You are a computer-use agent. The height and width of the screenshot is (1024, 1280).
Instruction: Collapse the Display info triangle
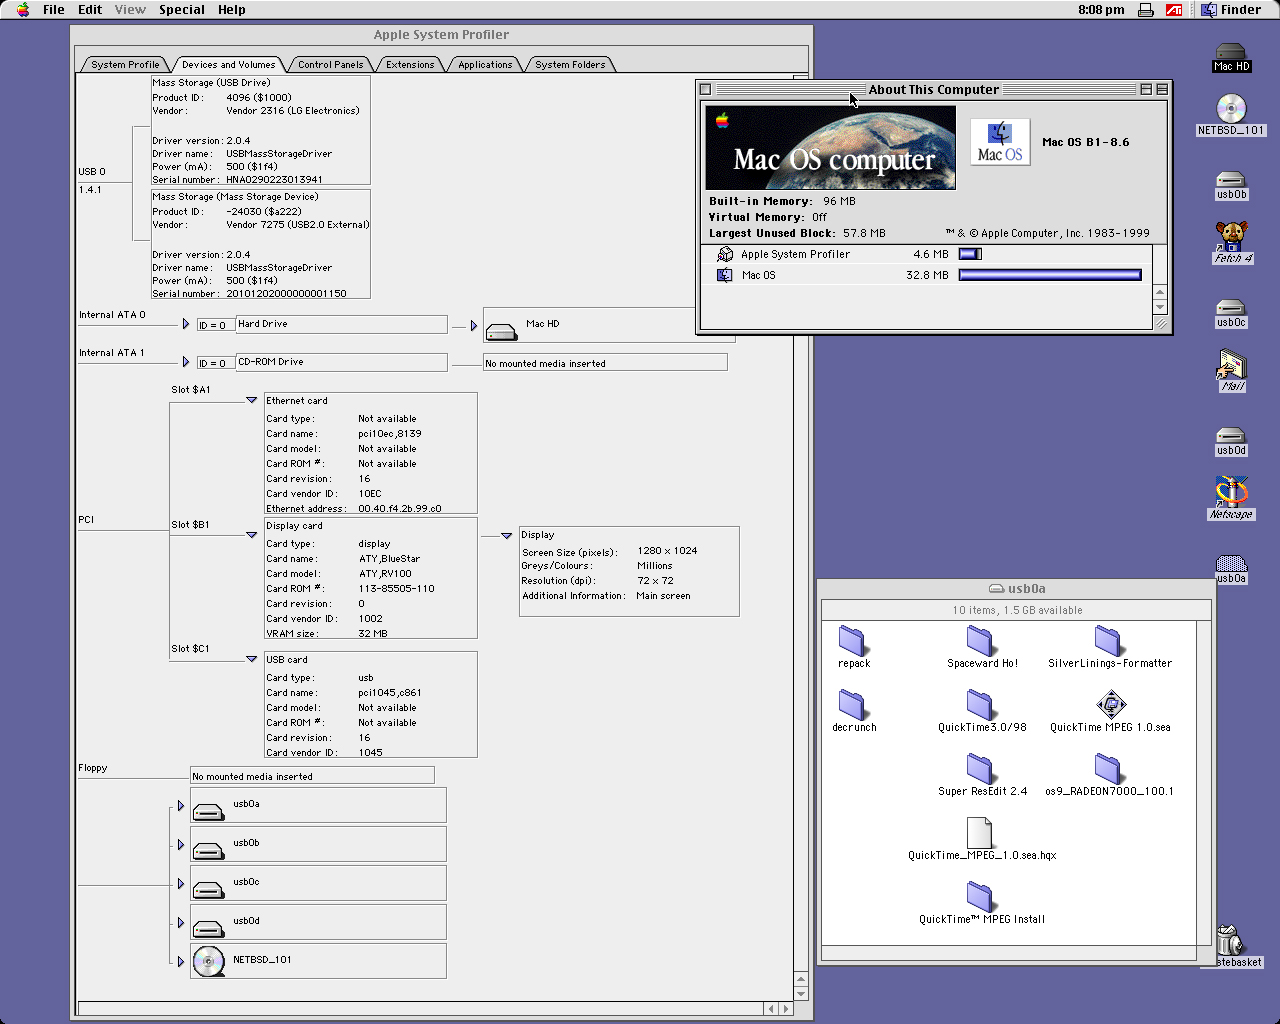[506, 536]
